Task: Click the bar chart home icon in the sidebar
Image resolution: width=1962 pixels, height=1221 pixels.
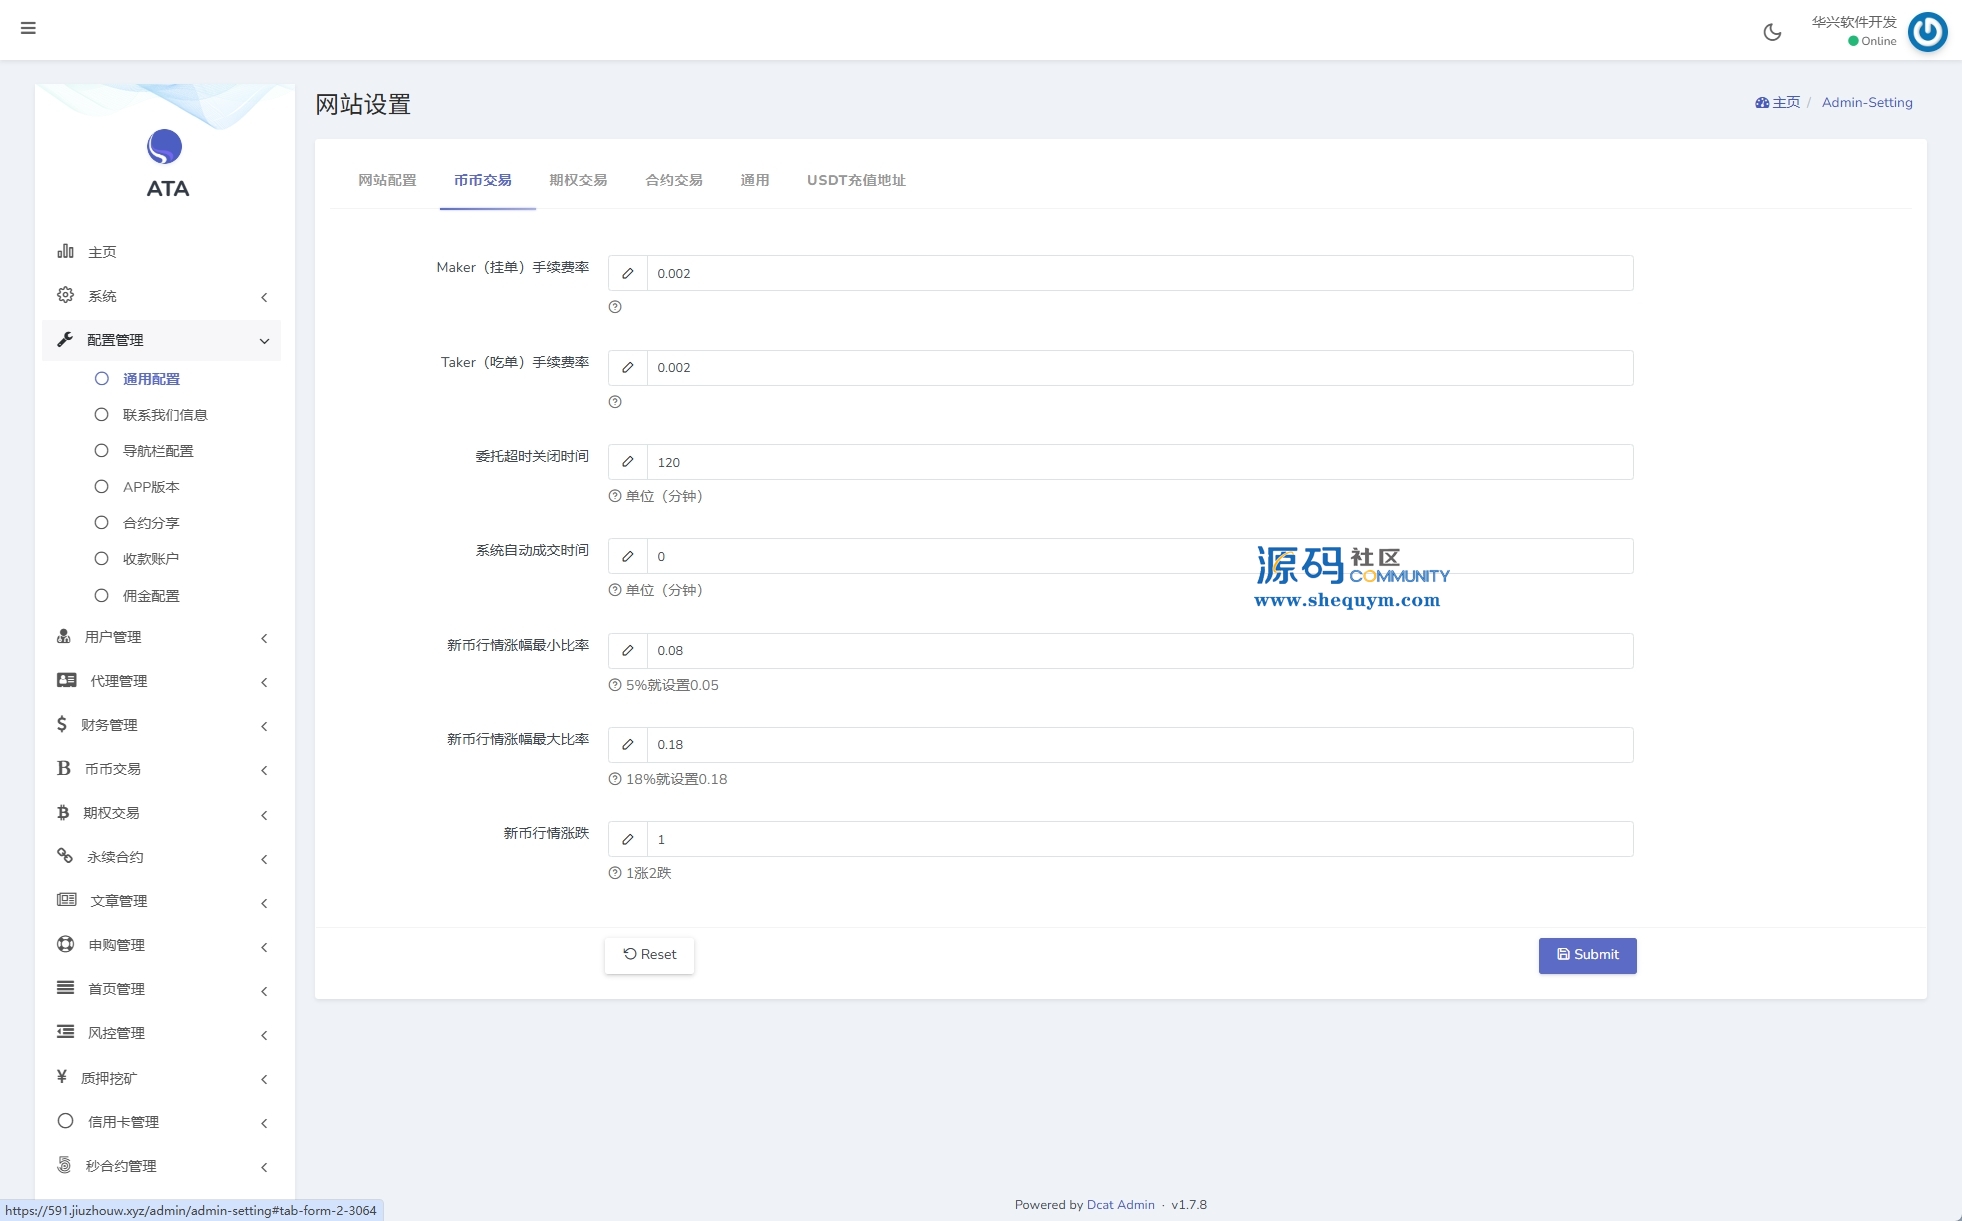Action: click(66, 251)
